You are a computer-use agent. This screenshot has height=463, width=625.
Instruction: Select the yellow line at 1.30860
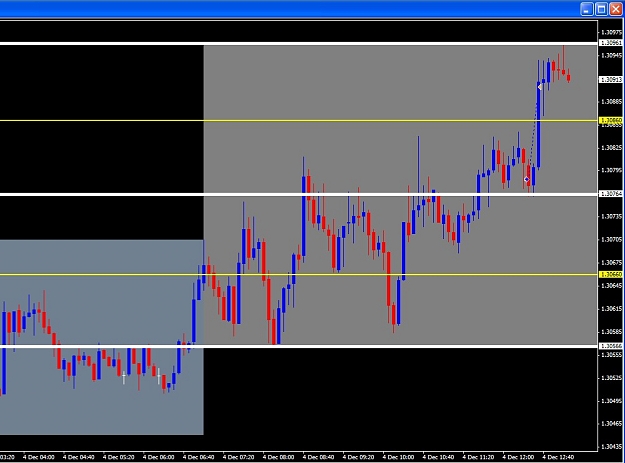tap(298, 120)
